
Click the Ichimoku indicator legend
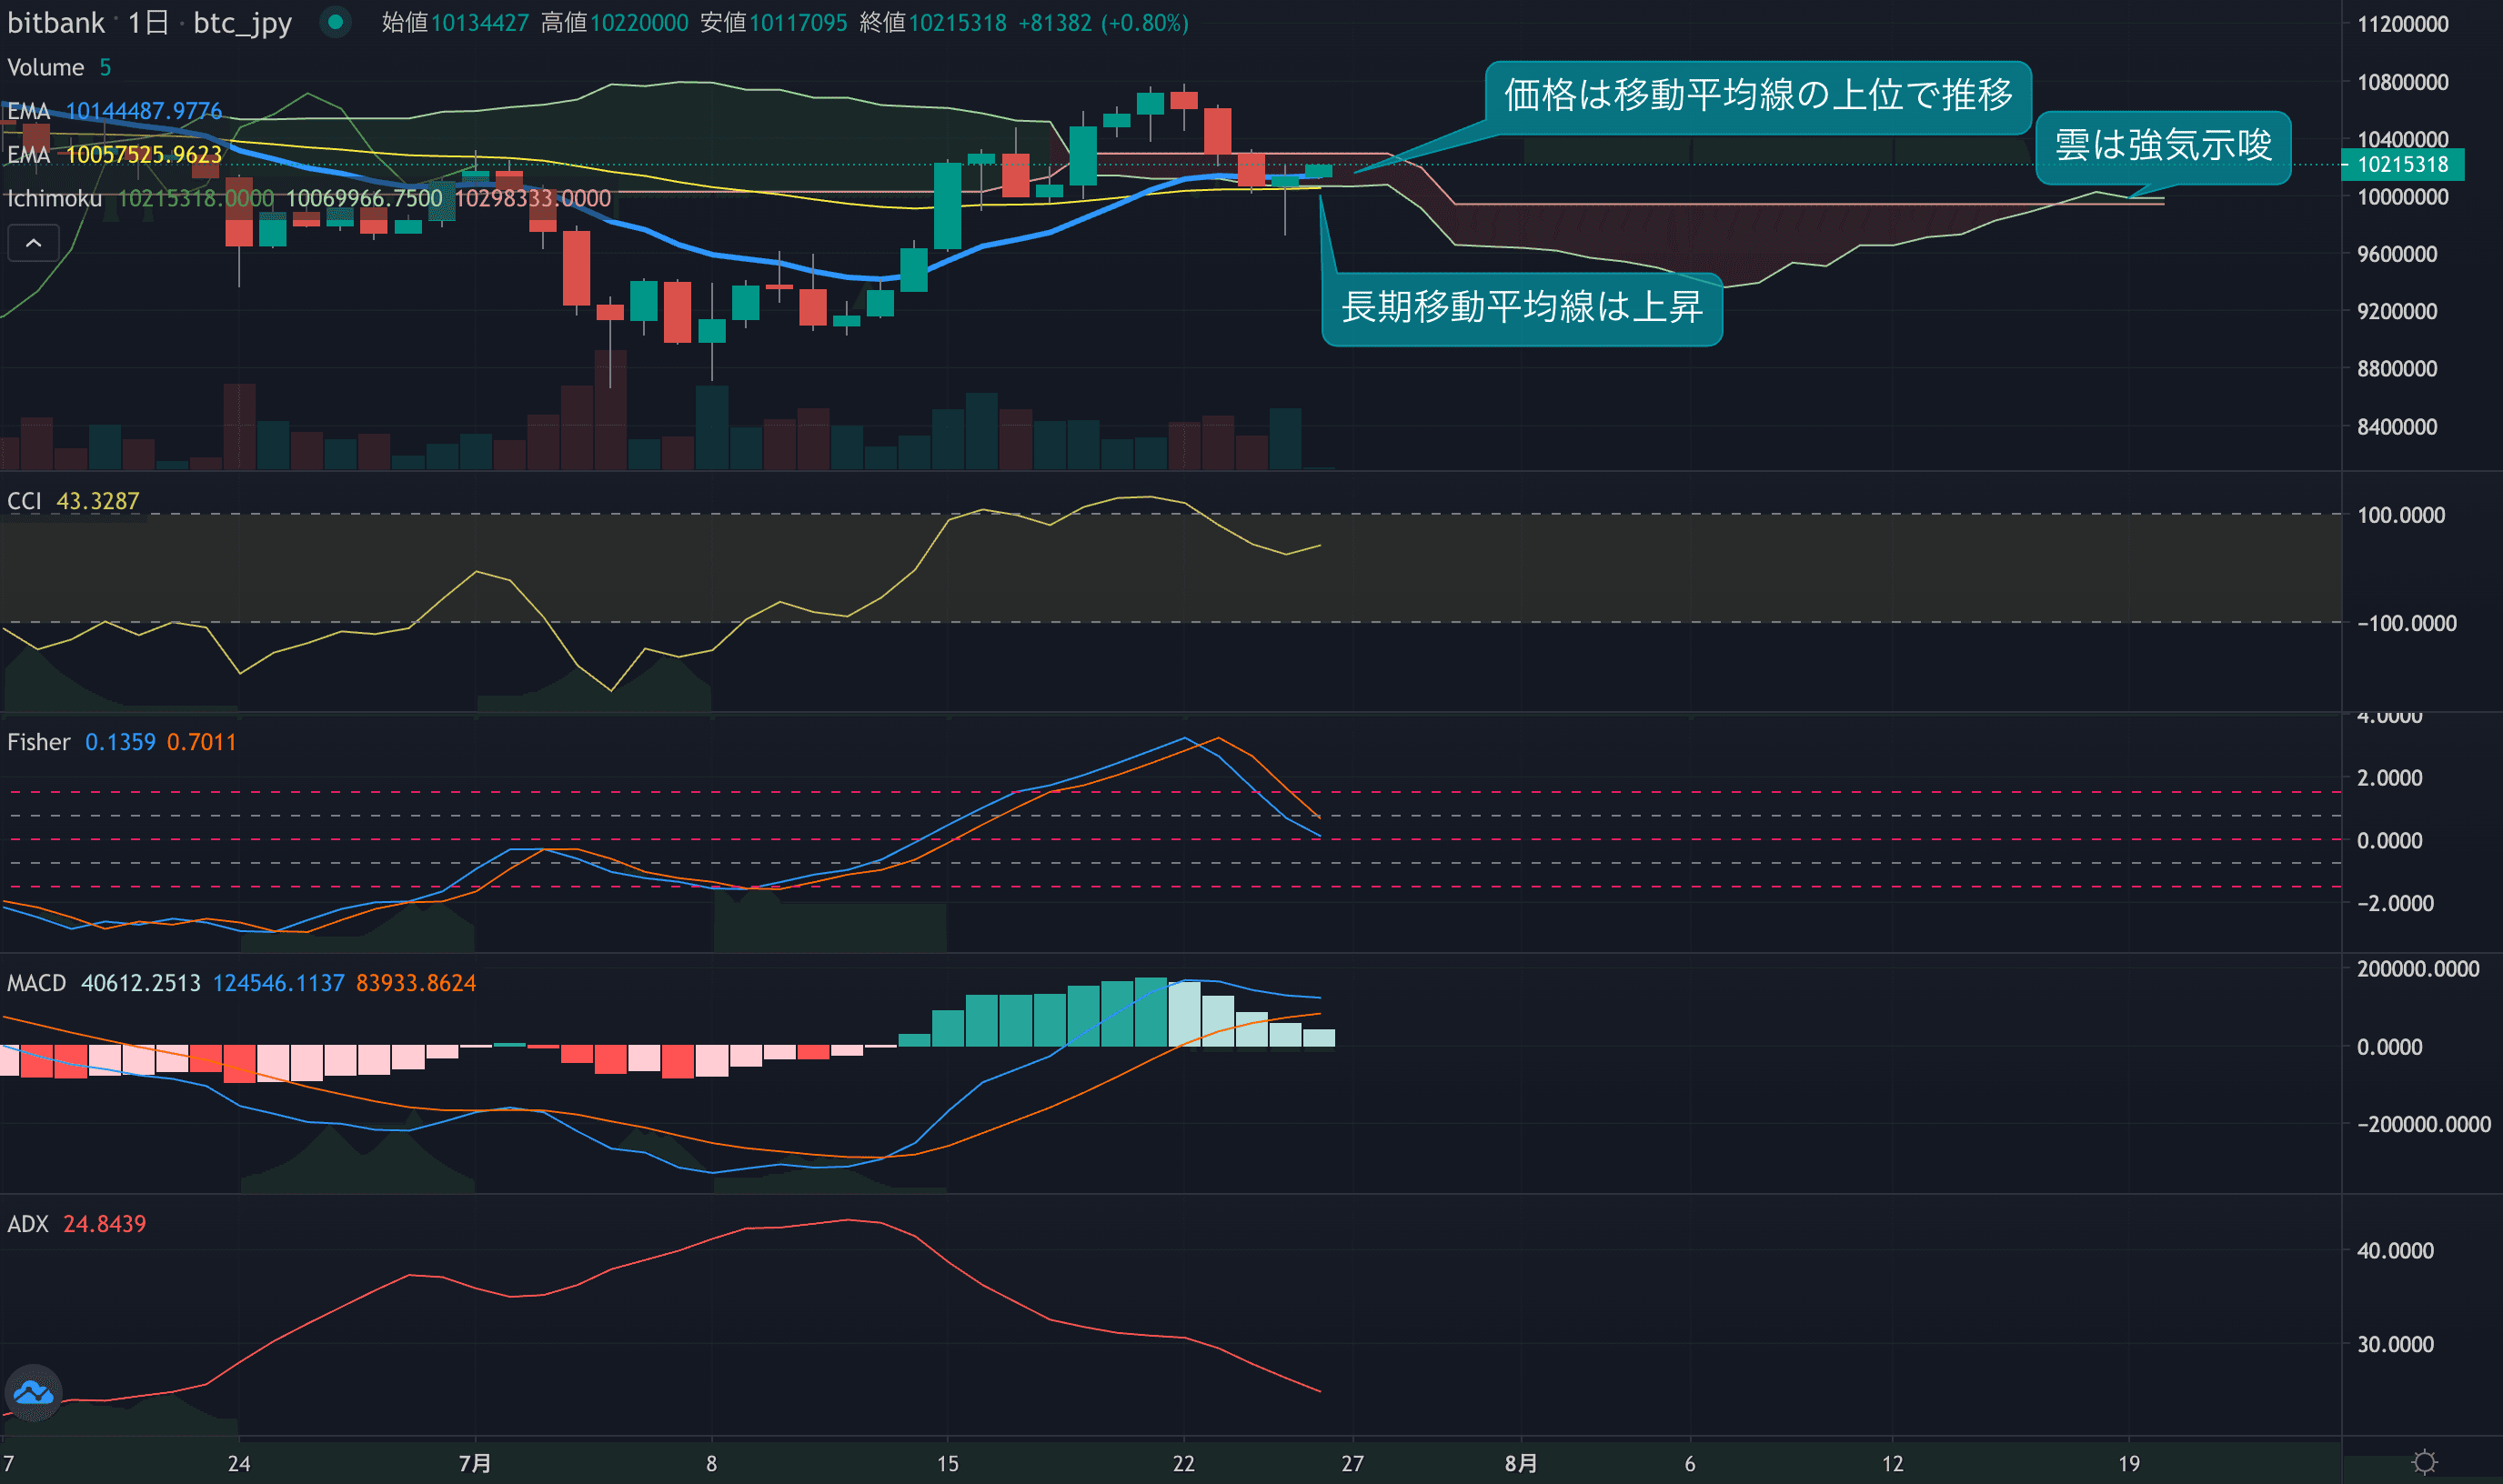click(55, 198)
